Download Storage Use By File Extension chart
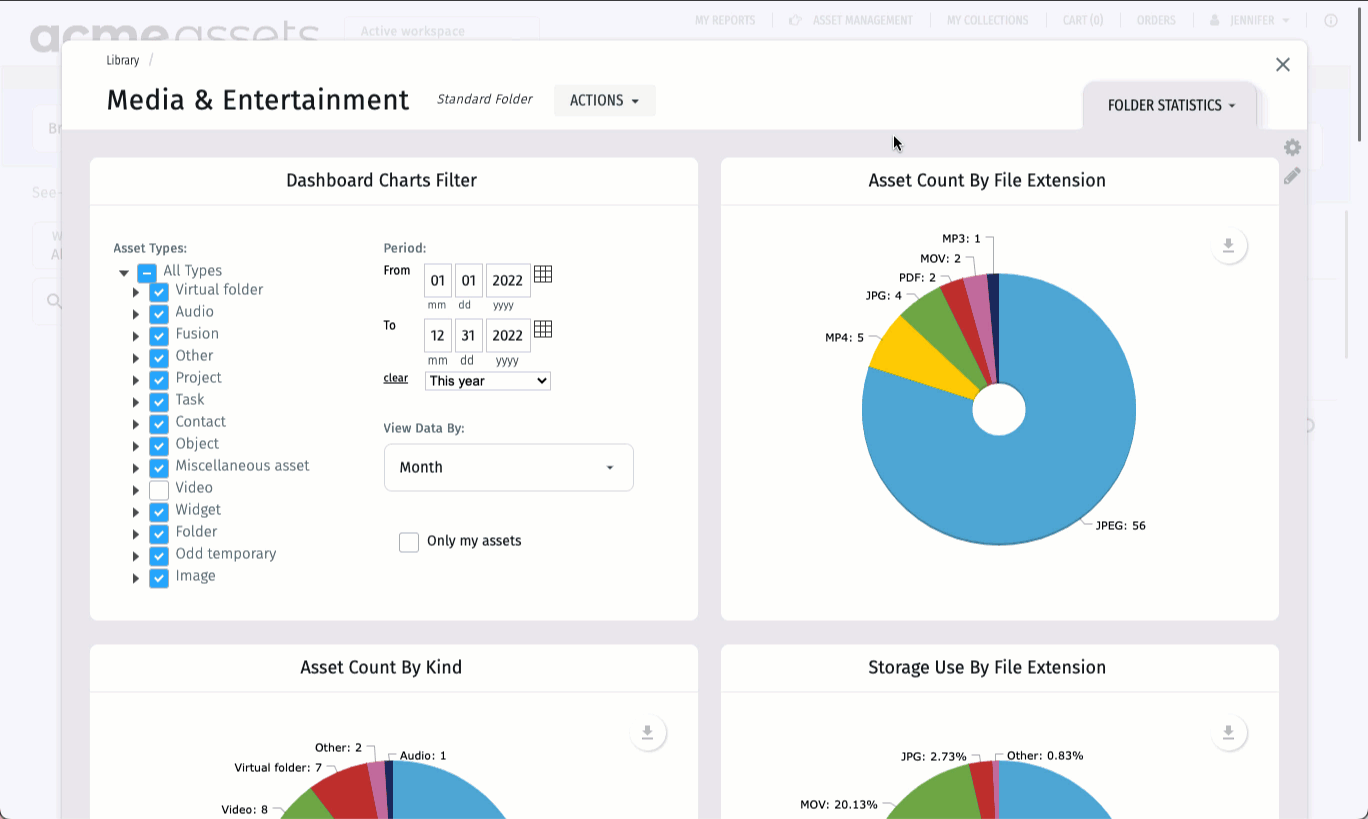This screenshot has width=1368, height=819. [x=1228, y=733]
